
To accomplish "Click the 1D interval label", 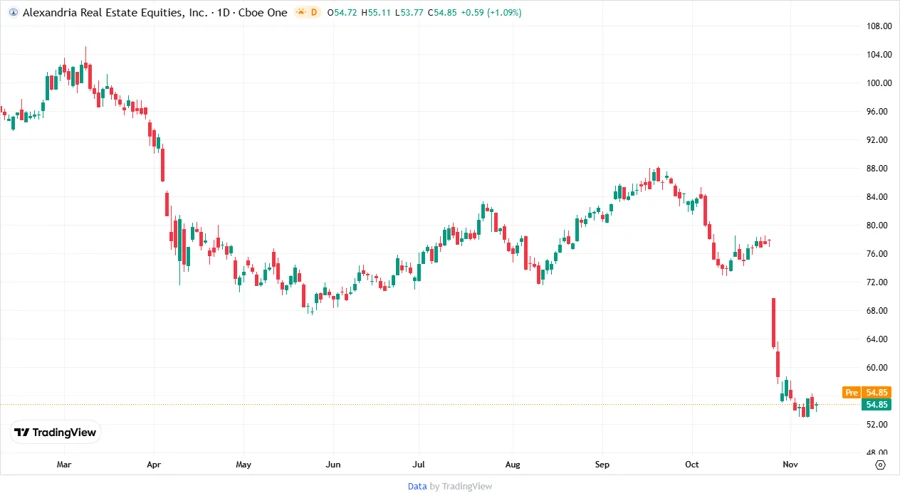I will pyautogui.click(x=223, y=12).
